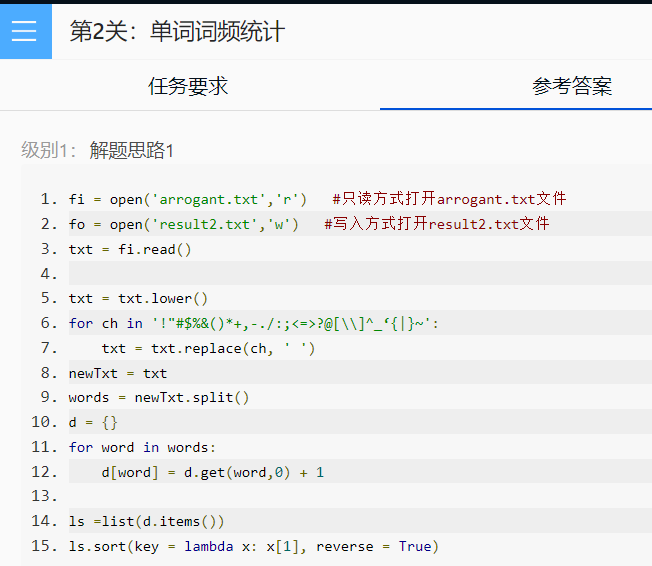Image resolution: width=652 pixels, height=566 pixels.
Task: Click code line opening arrogant.txt for reading
Action: click(188, 199)
